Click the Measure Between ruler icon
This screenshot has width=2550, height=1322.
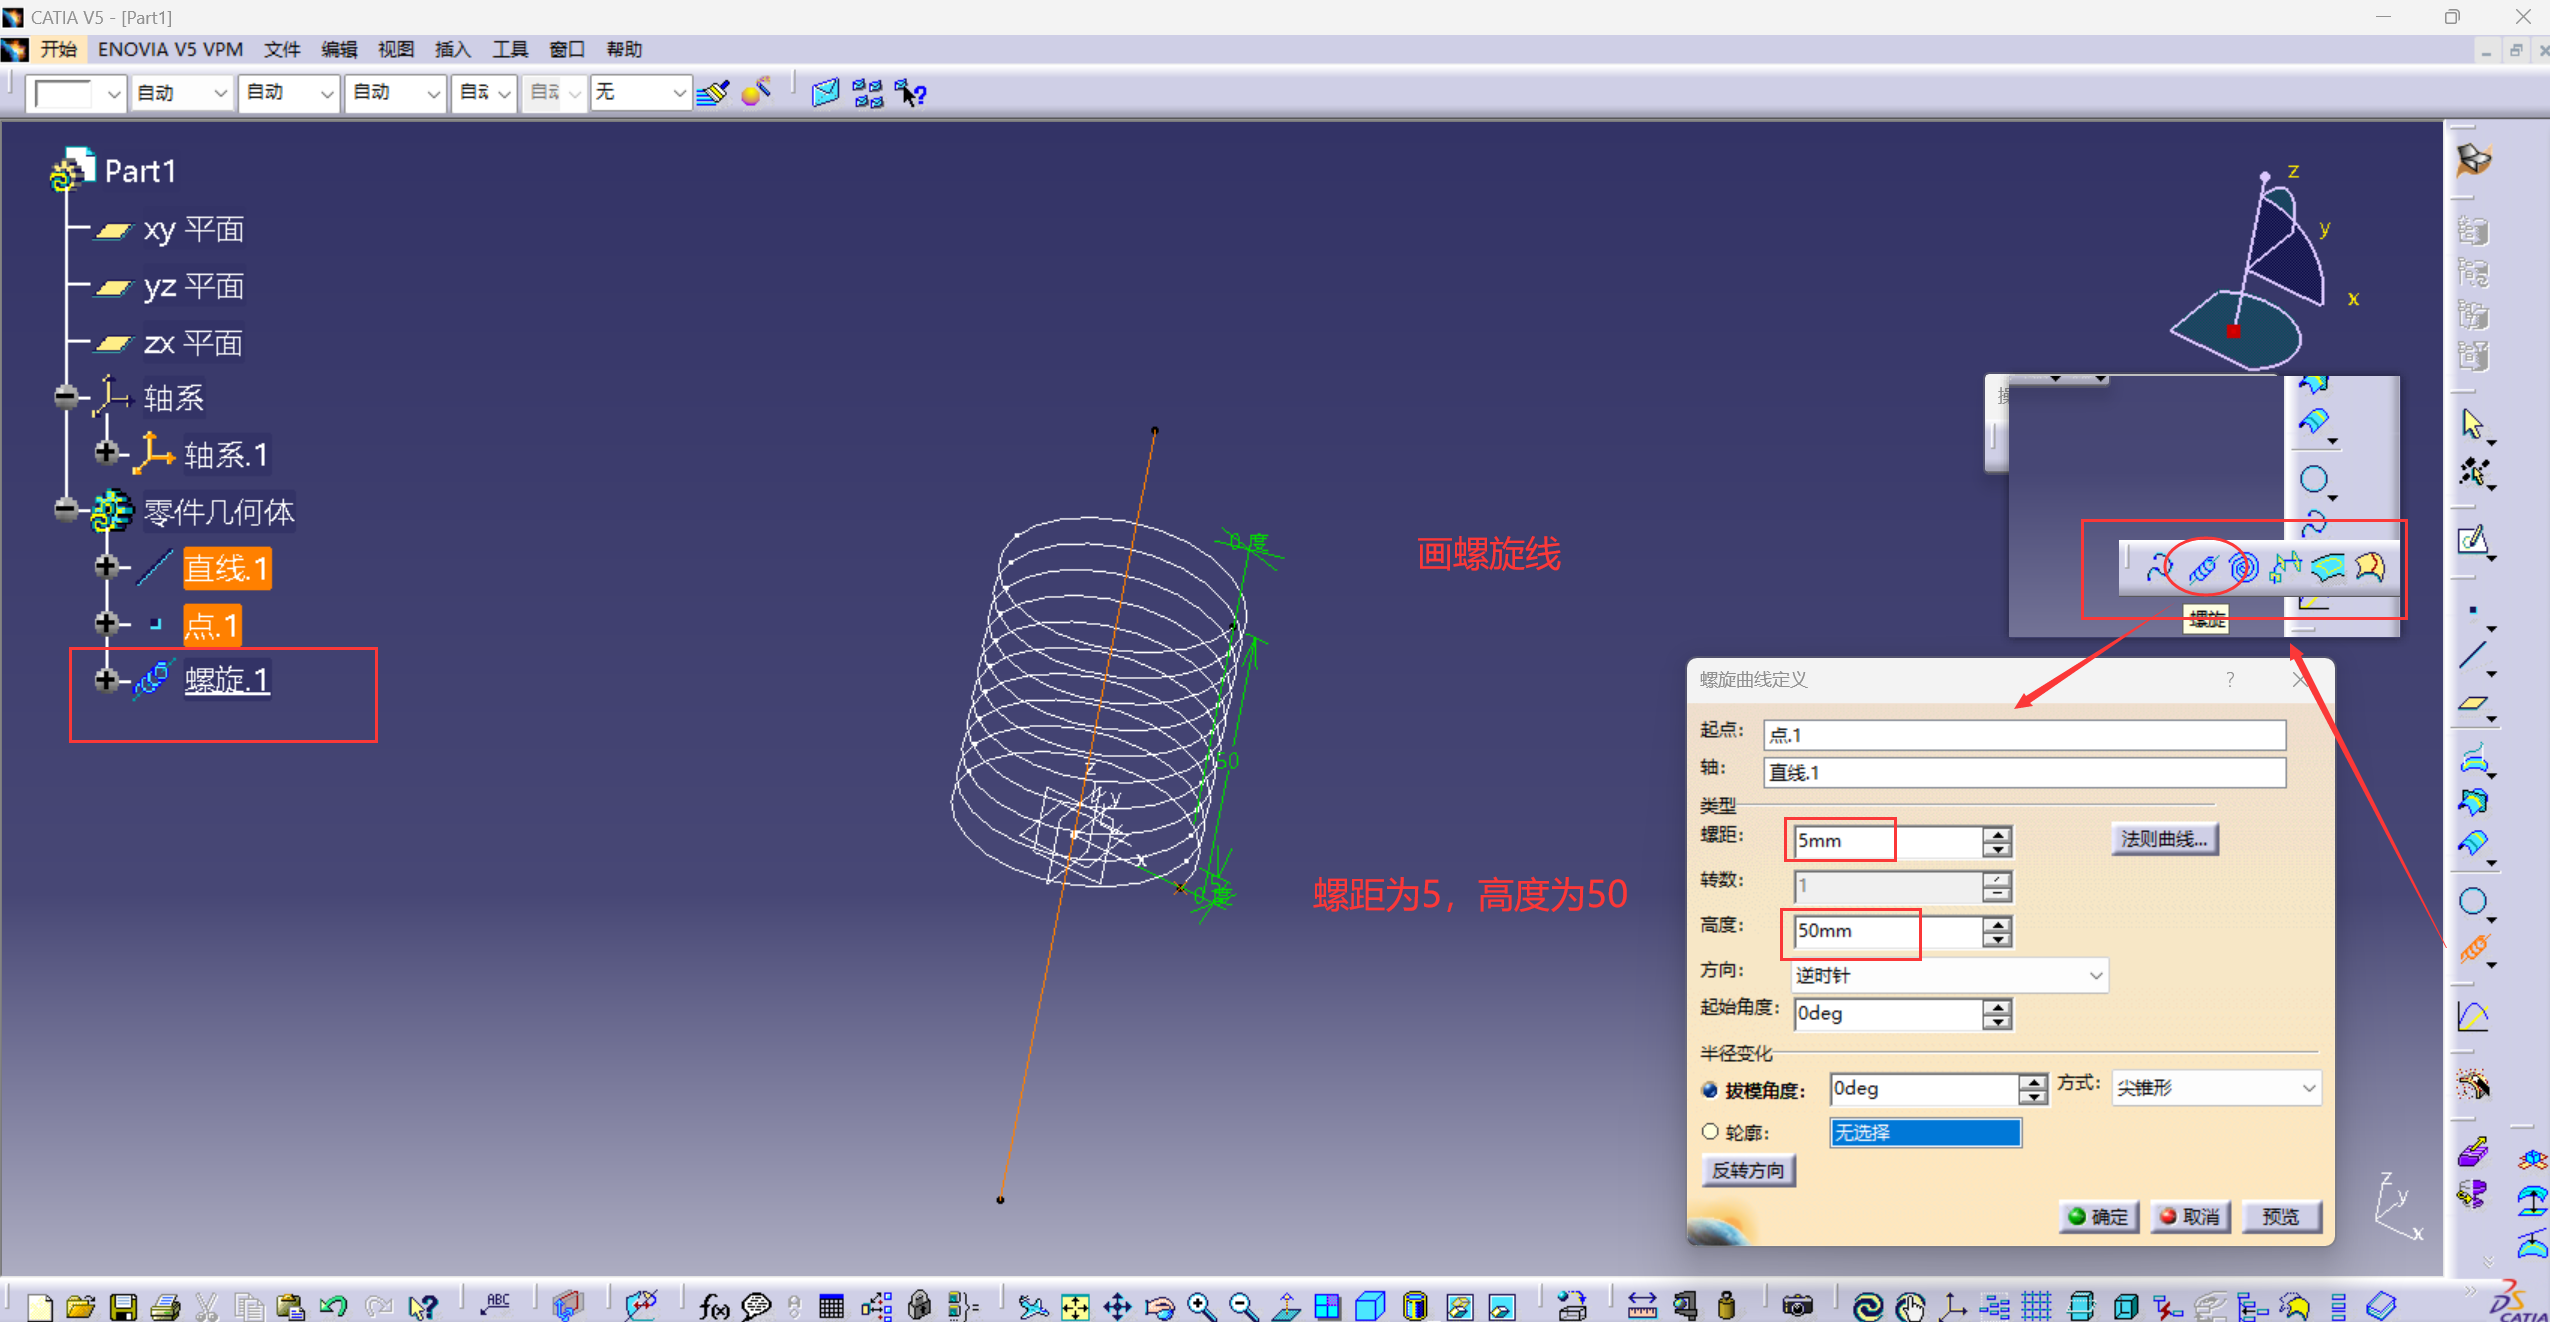[x=1641, y=1306]
